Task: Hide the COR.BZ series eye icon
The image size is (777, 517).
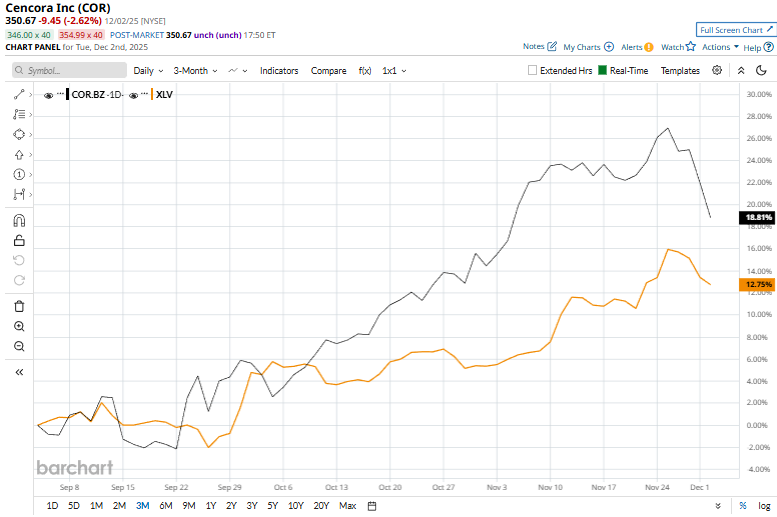Action: tap(48, 95)
